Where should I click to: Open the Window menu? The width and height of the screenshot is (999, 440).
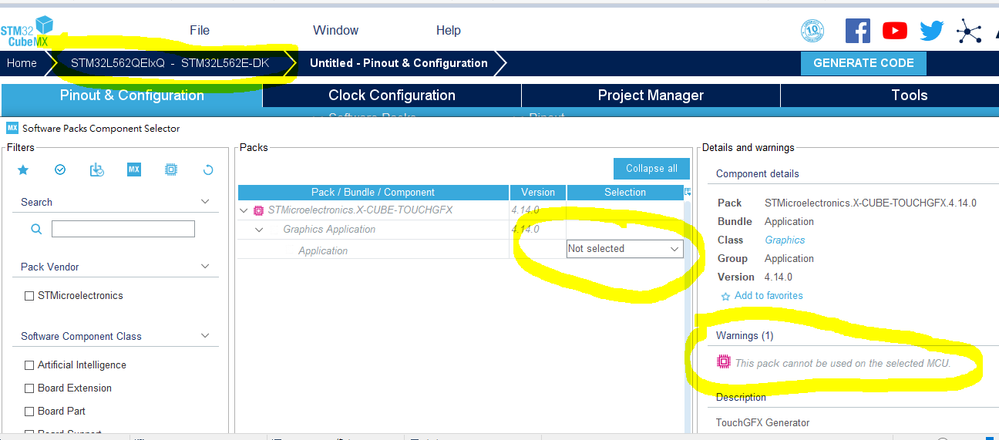pyautogui.click(x=336, y=30)
